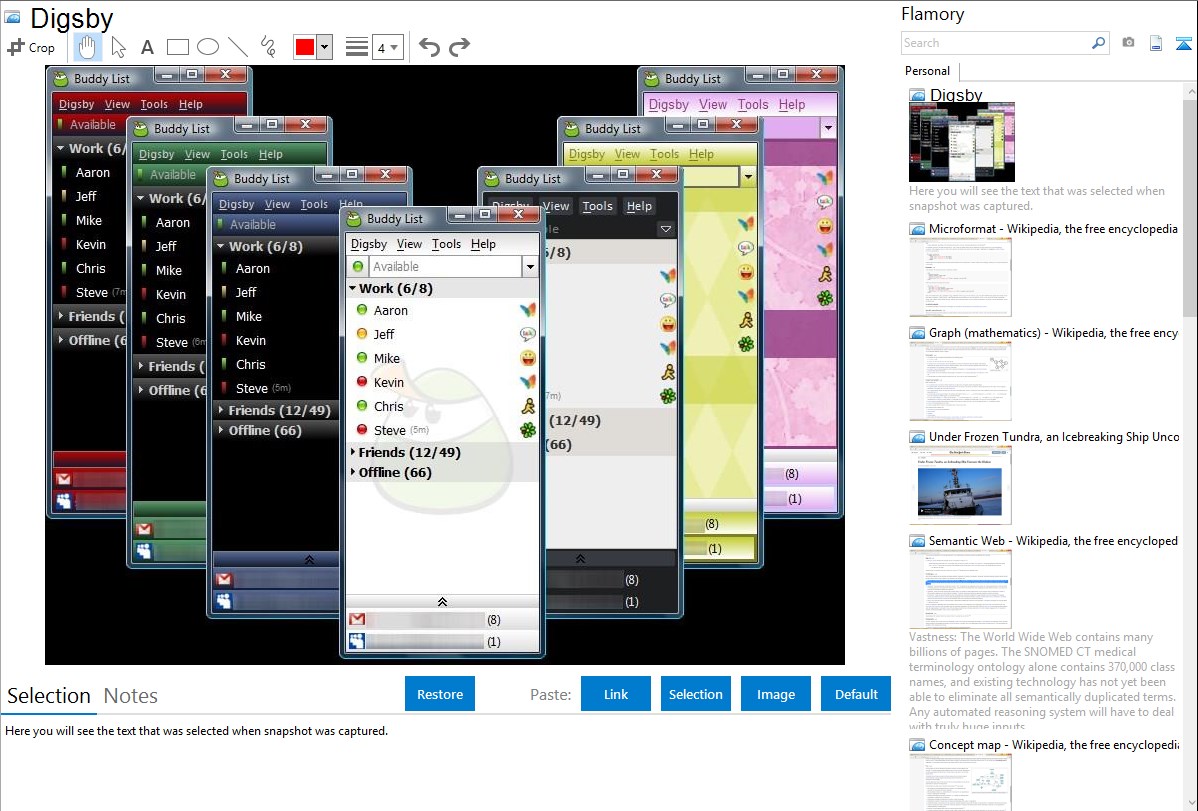The width and height of the screenshot is (1198, 811).
Task: Click the green ICQ flower next to Steve
Action: tap(527, 430)
